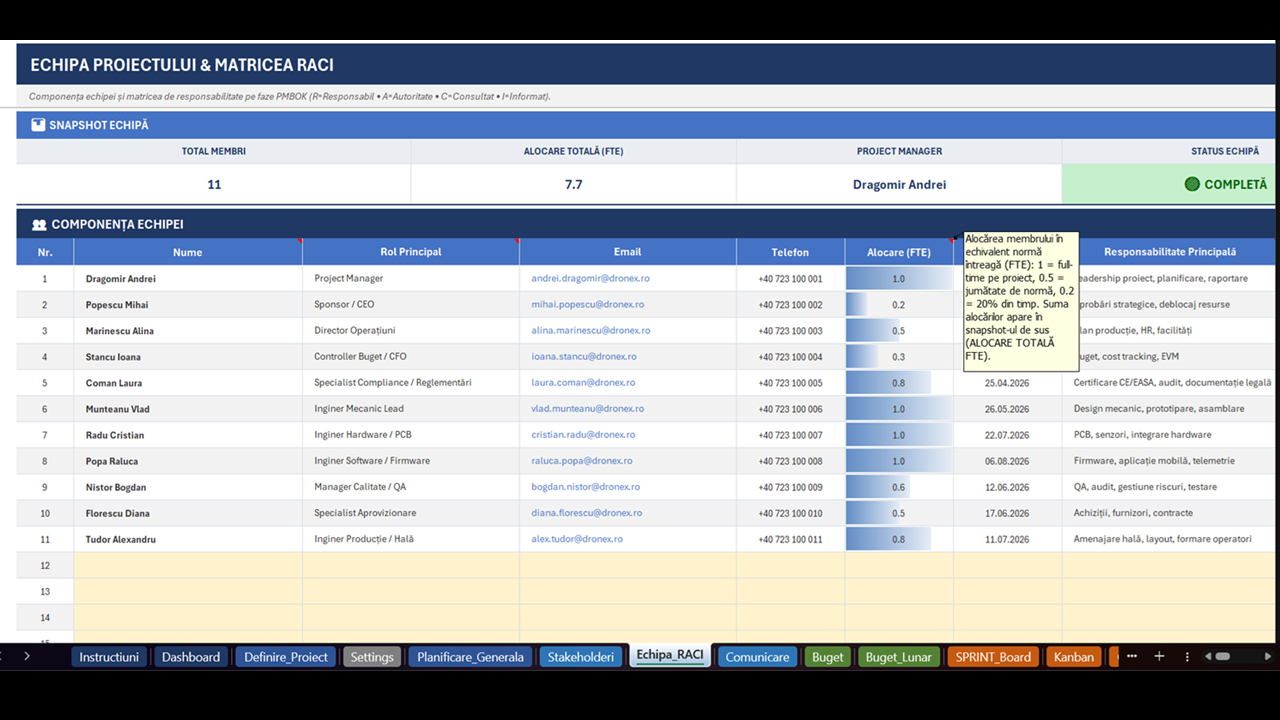Select role cell Sponsor / CEO
This screenshot has height=720, width=1280.
[411, 305]
